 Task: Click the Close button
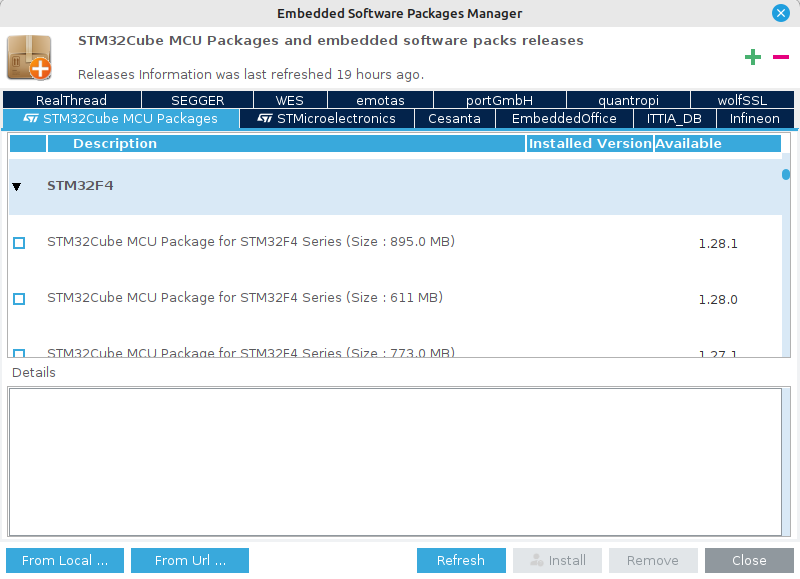pyautogui.click(x=749, y=561)
